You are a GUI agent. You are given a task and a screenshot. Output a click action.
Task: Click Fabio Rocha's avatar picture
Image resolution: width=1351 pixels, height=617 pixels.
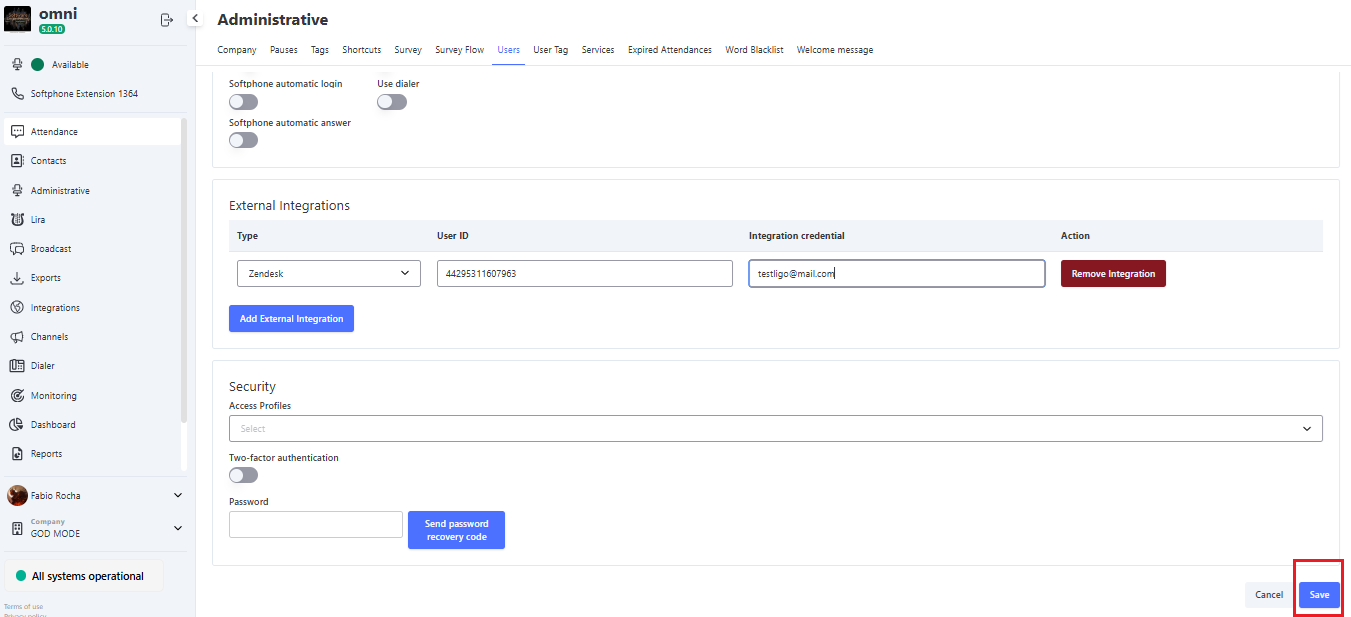point(17,495)
